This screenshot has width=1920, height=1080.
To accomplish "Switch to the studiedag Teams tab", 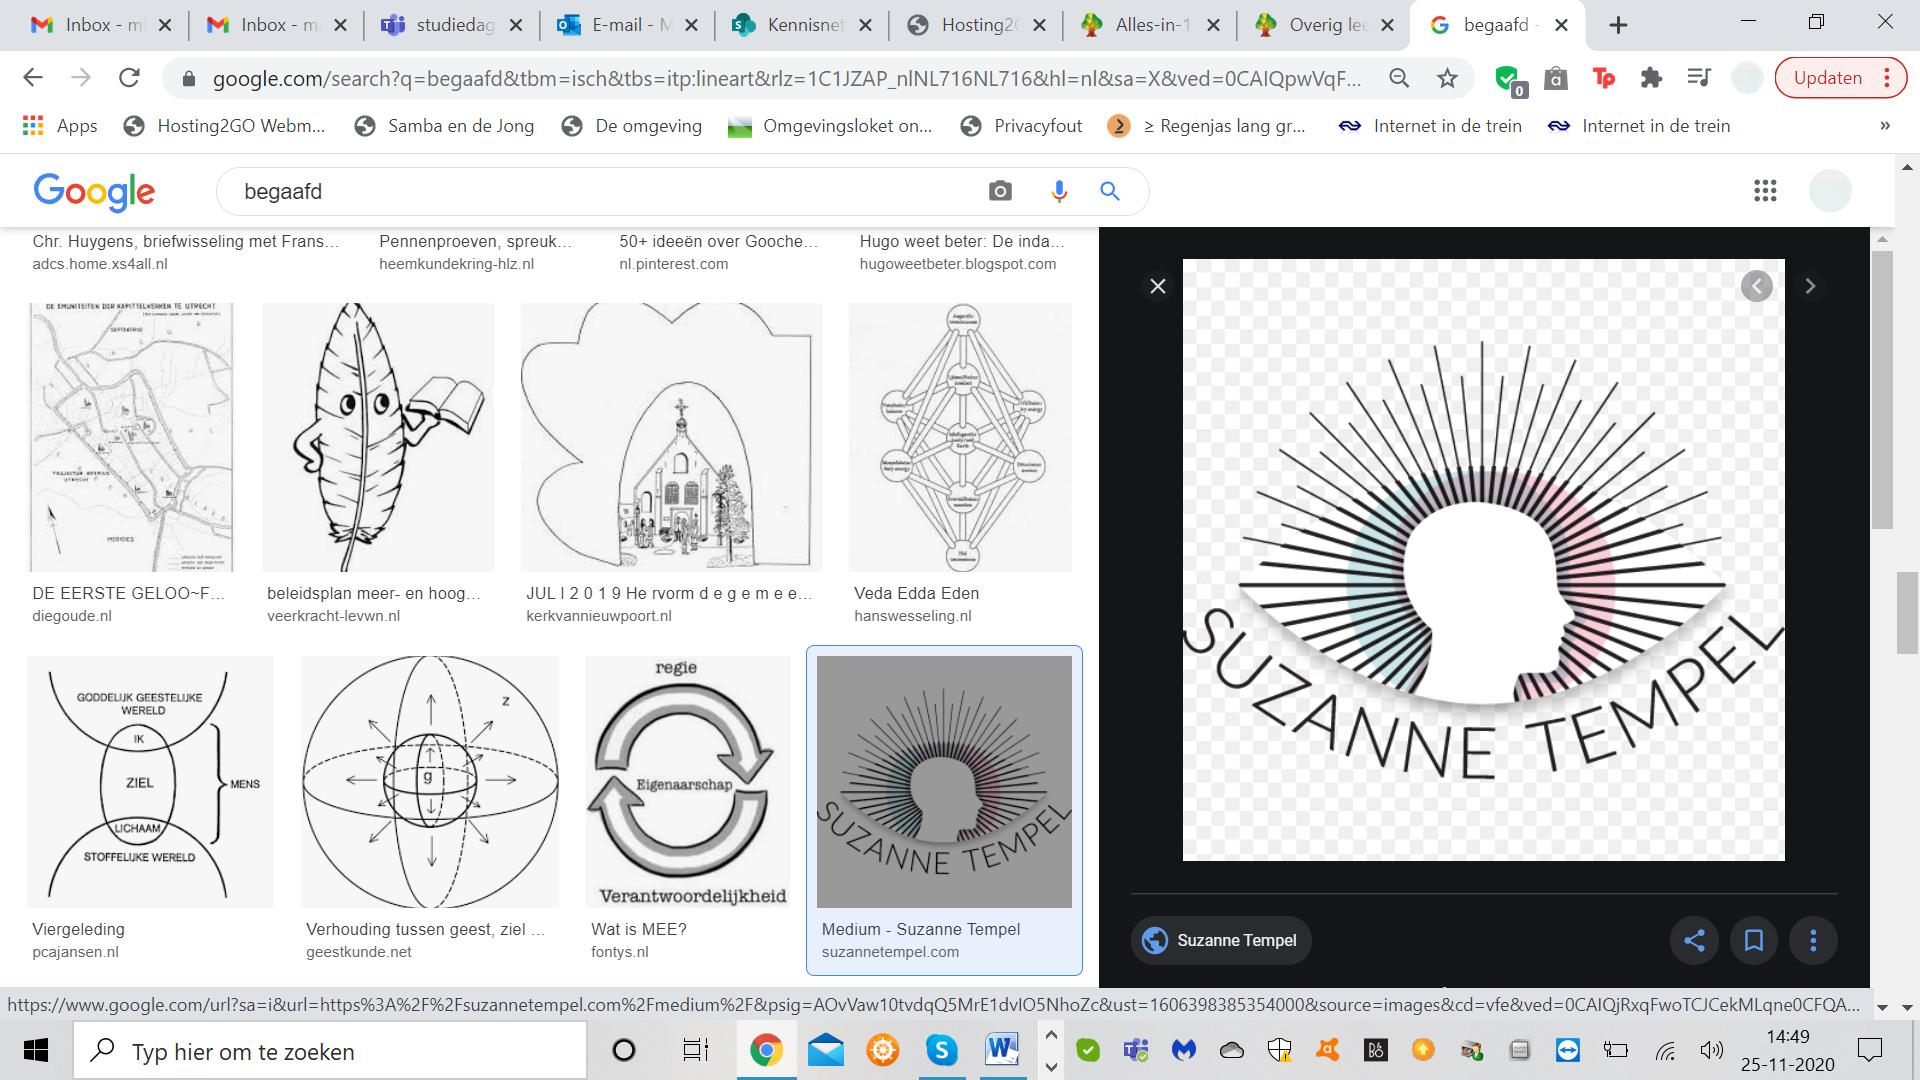I will click(452, 25).
